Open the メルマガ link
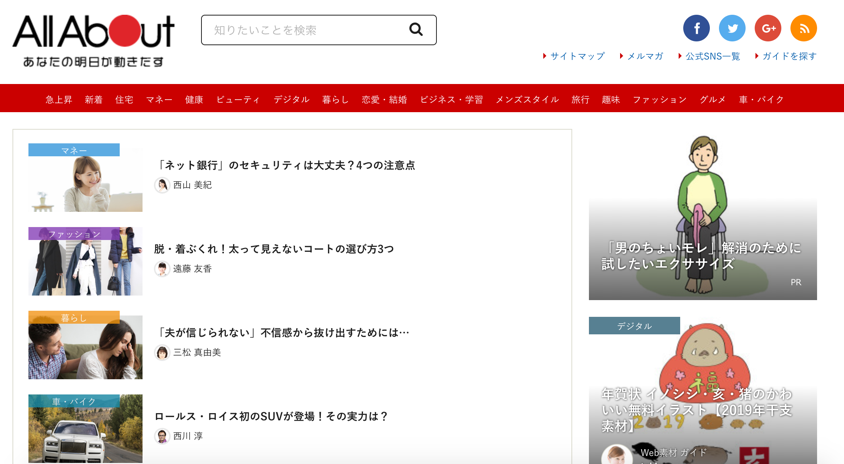844x464 pixels. (x=645, y=56)
